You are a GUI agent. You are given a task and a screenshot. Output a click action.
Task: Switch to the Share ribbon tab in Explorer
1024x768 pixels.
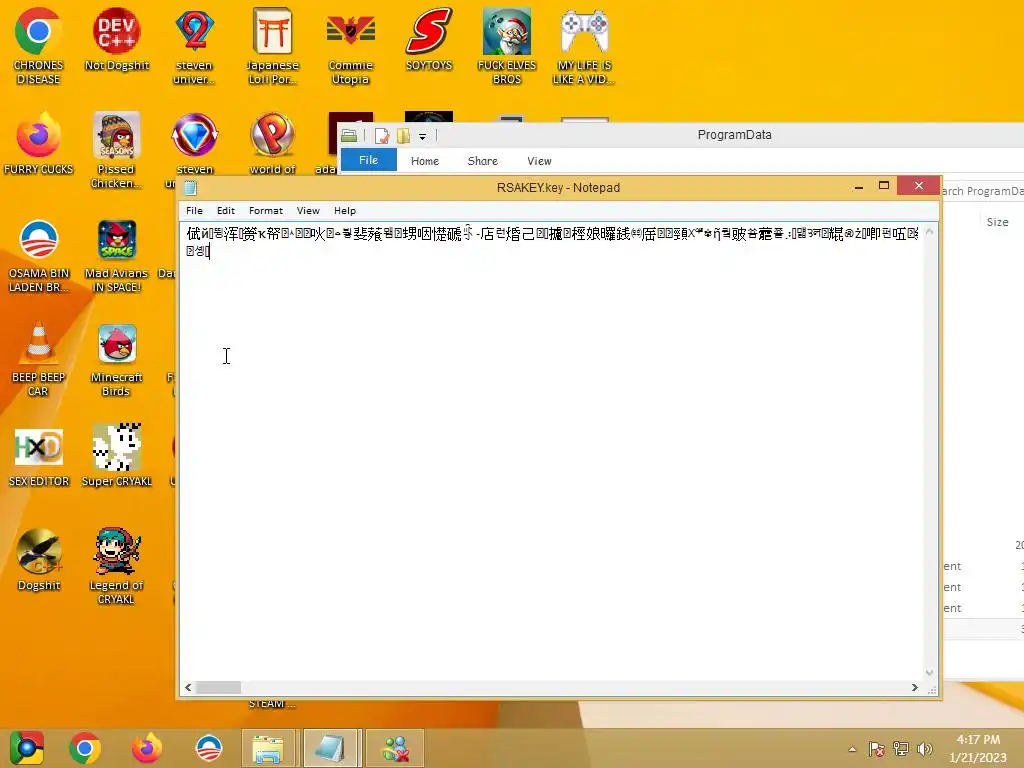pyautogui.click(x=483, y=161)
